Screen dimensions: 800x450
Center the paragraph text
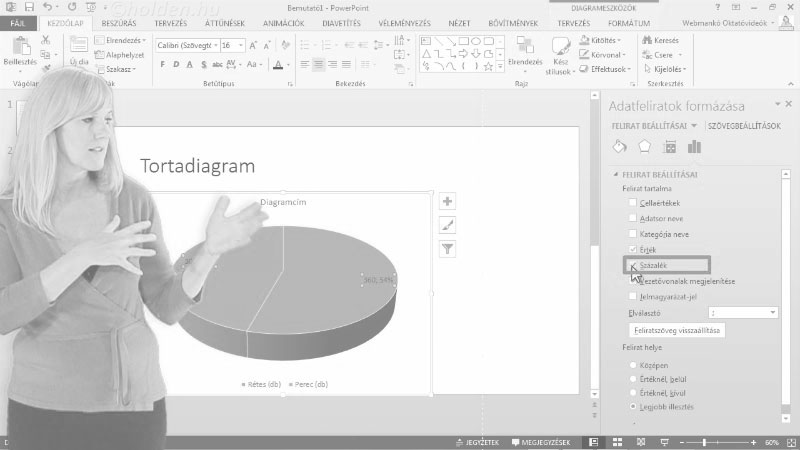pos(318,64)
